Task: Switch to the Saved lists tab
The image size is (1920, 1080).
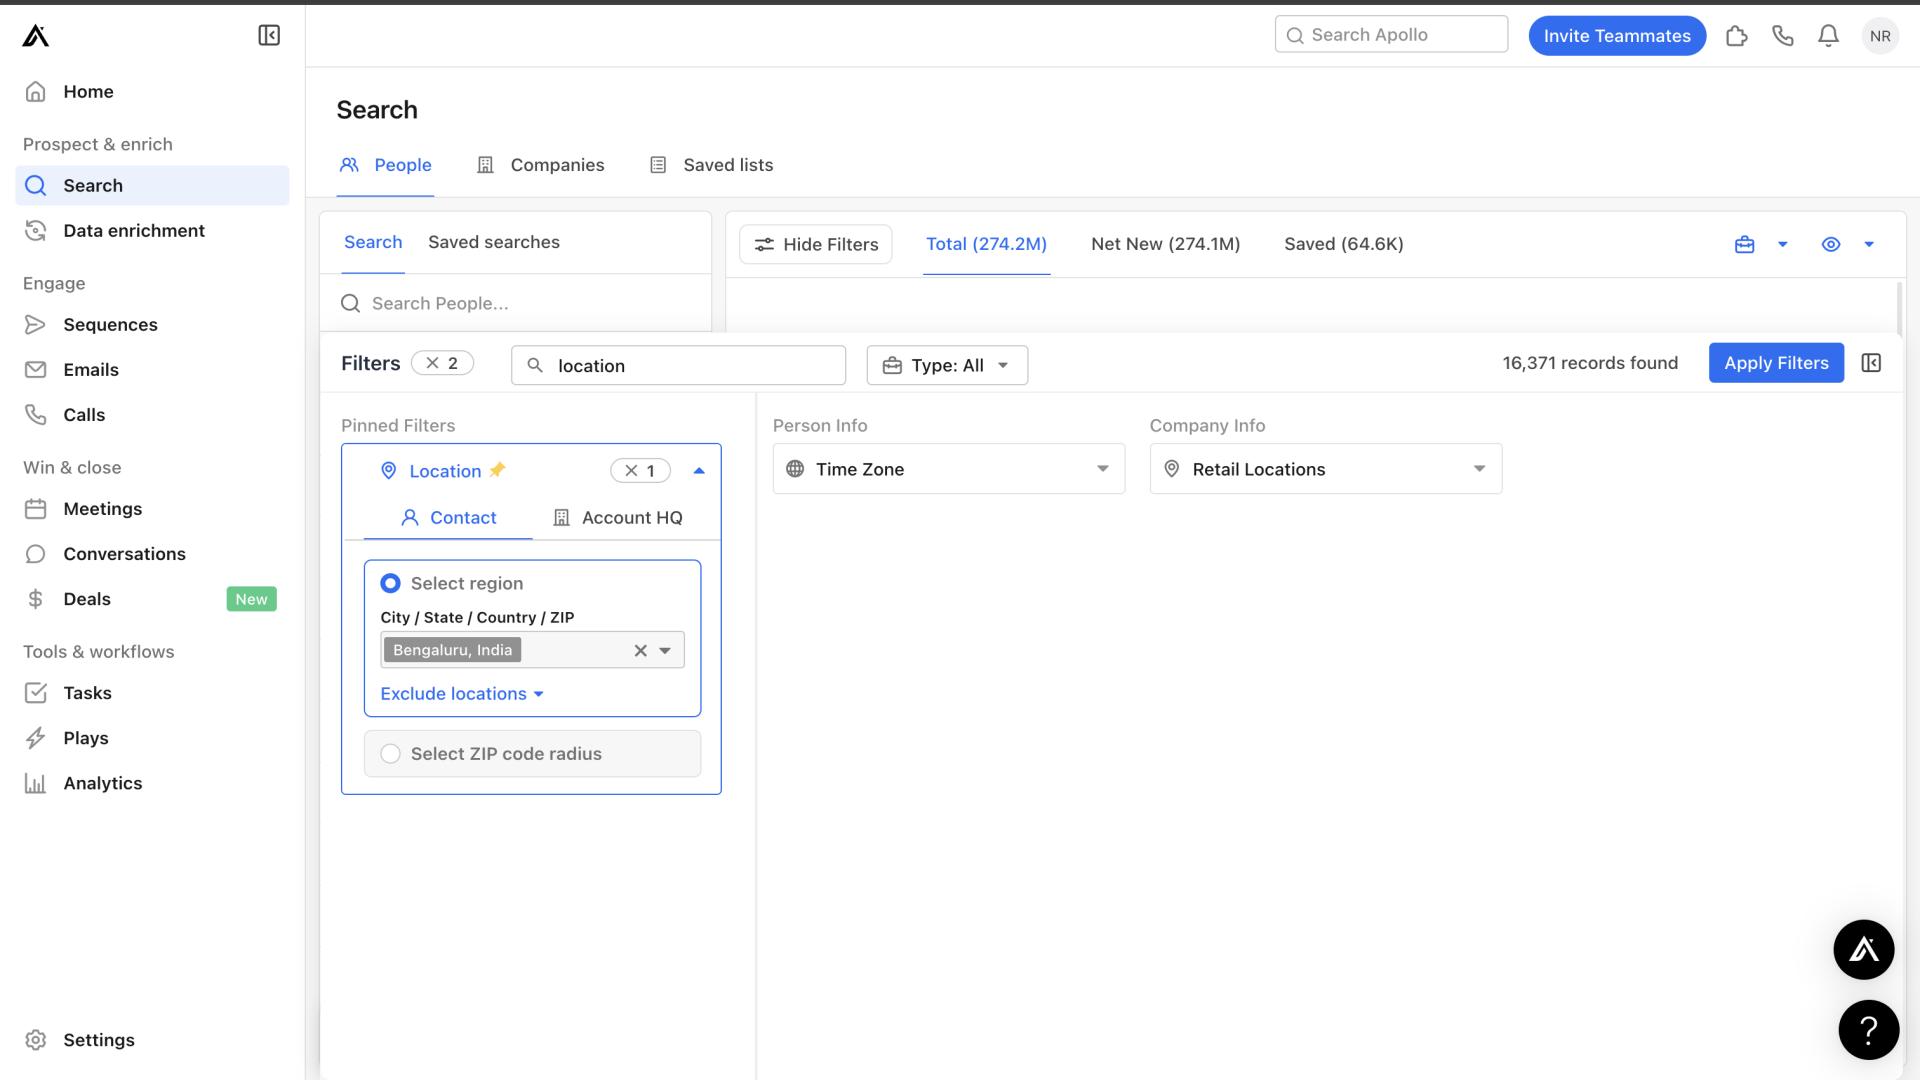Action: click(x=712, y=165)
